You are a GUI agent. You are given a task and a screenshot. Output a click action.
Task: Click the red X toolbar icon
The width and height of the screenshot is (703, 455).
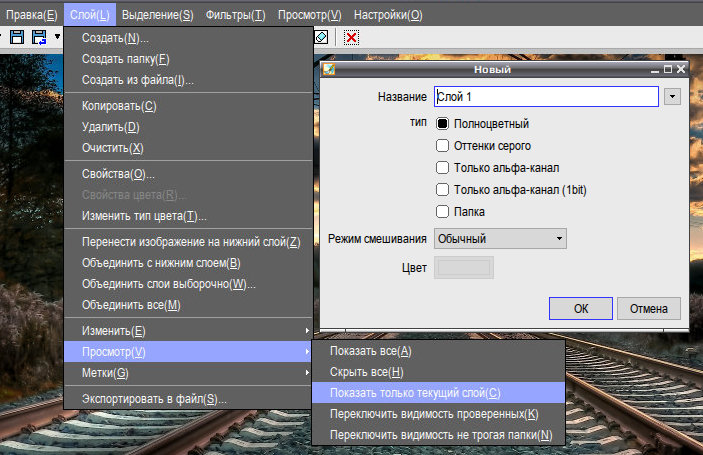pyautogui.click(x=351, y=37)
